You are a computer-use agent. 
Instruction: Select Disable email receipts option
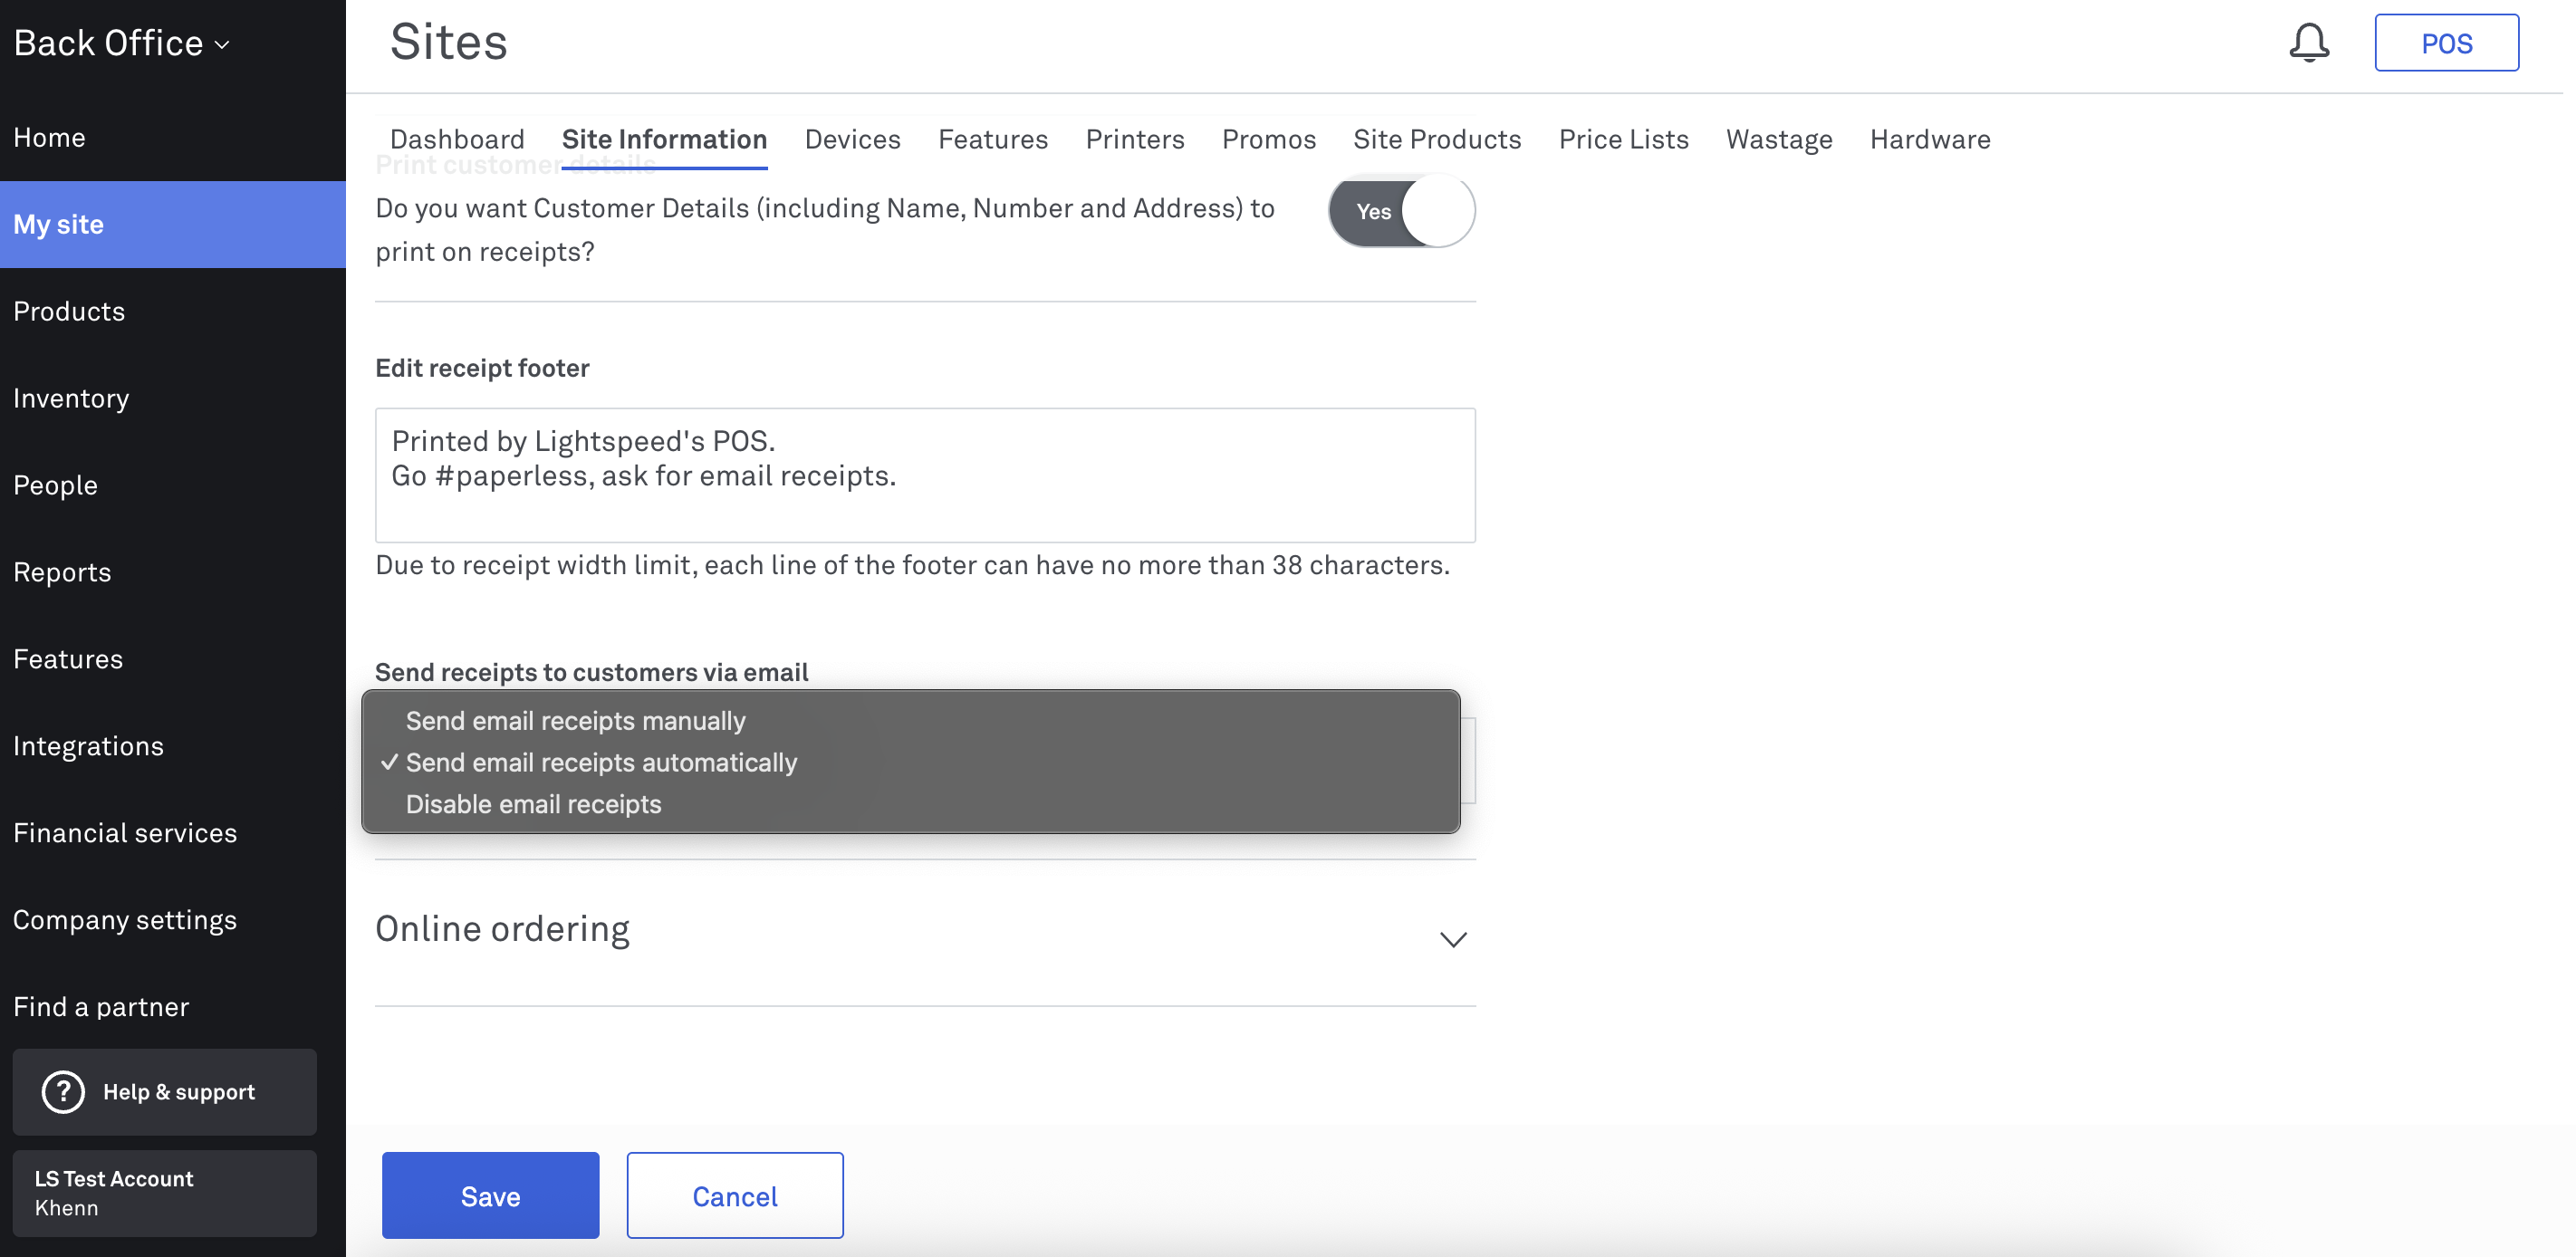point(910,804)
